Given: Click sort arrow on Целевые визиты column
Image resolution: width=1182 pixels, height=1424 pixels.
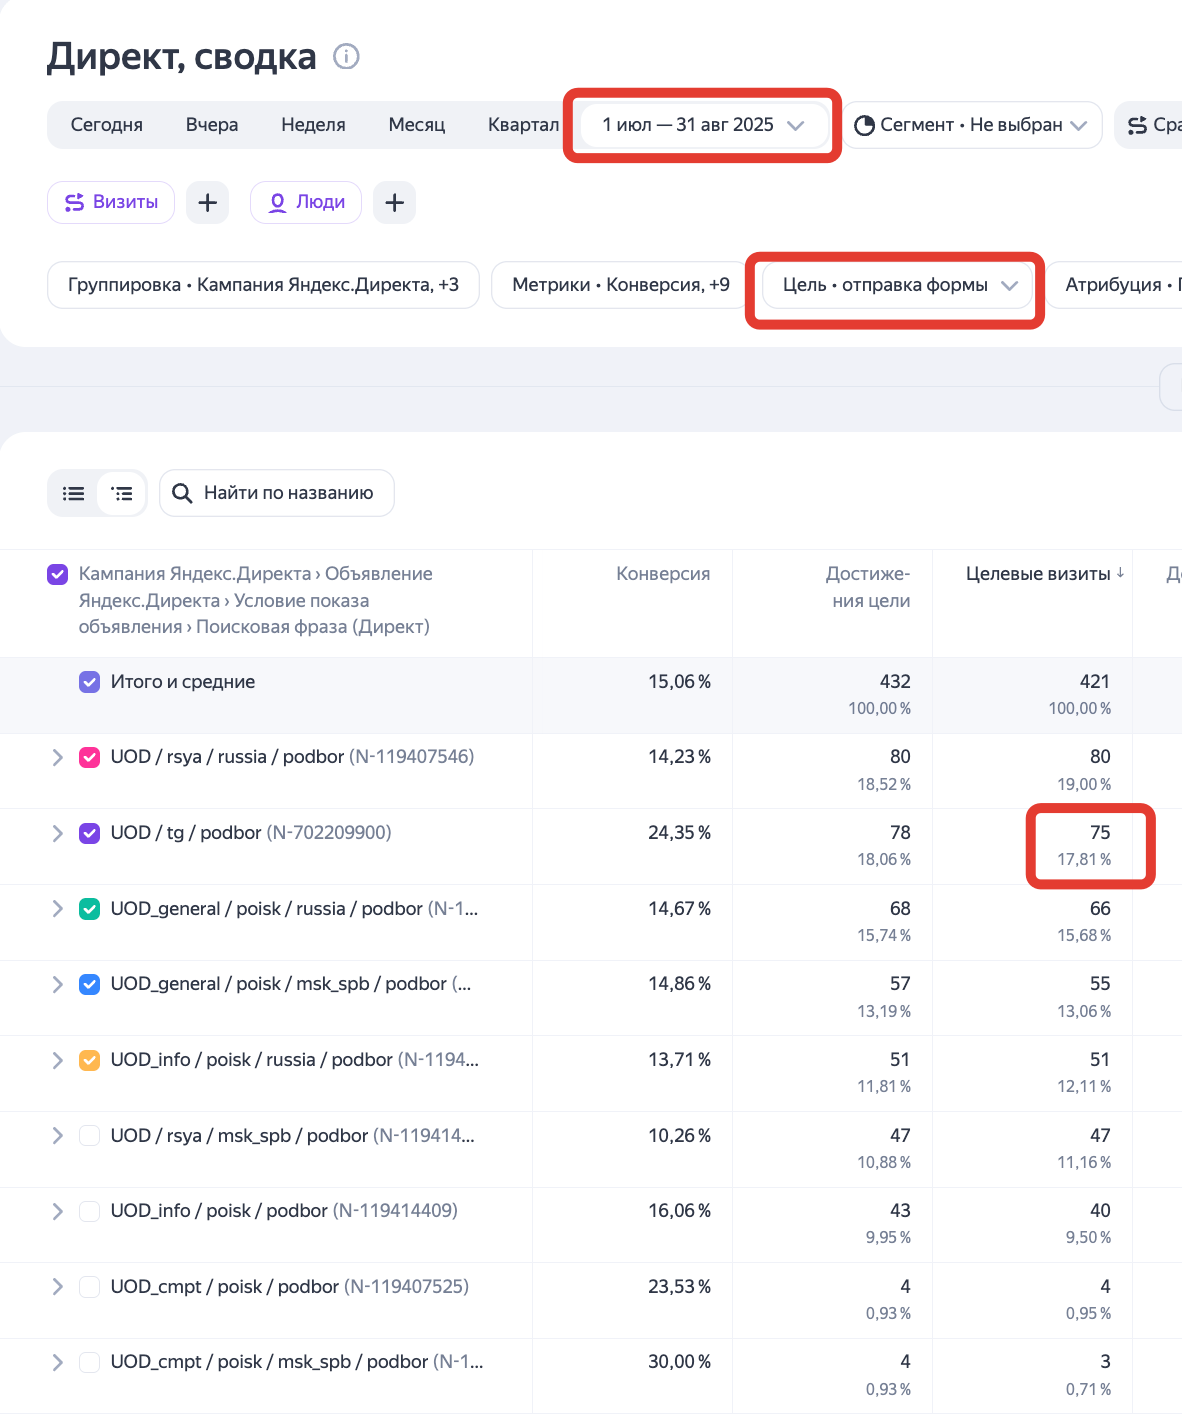Looking at the screenshot, I should [1121, 573].
